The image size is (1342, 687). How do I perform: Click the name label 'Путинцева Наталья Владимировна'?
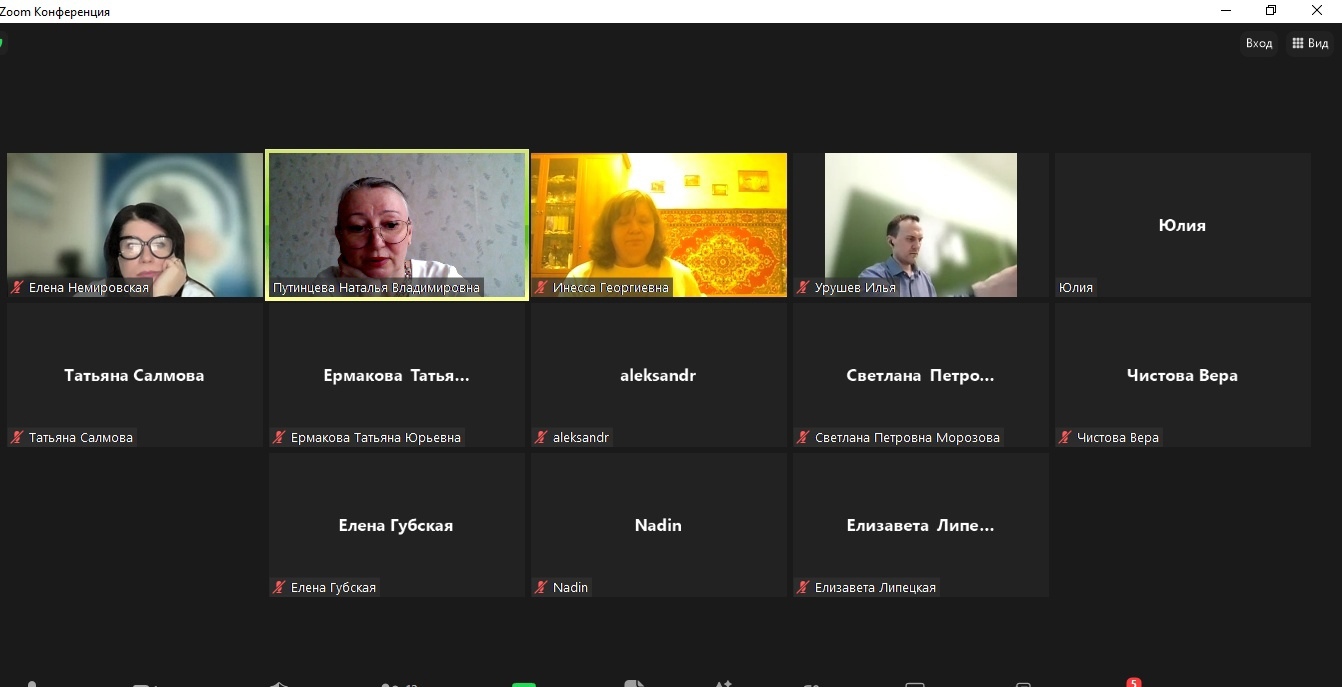[x=377, y=288]
